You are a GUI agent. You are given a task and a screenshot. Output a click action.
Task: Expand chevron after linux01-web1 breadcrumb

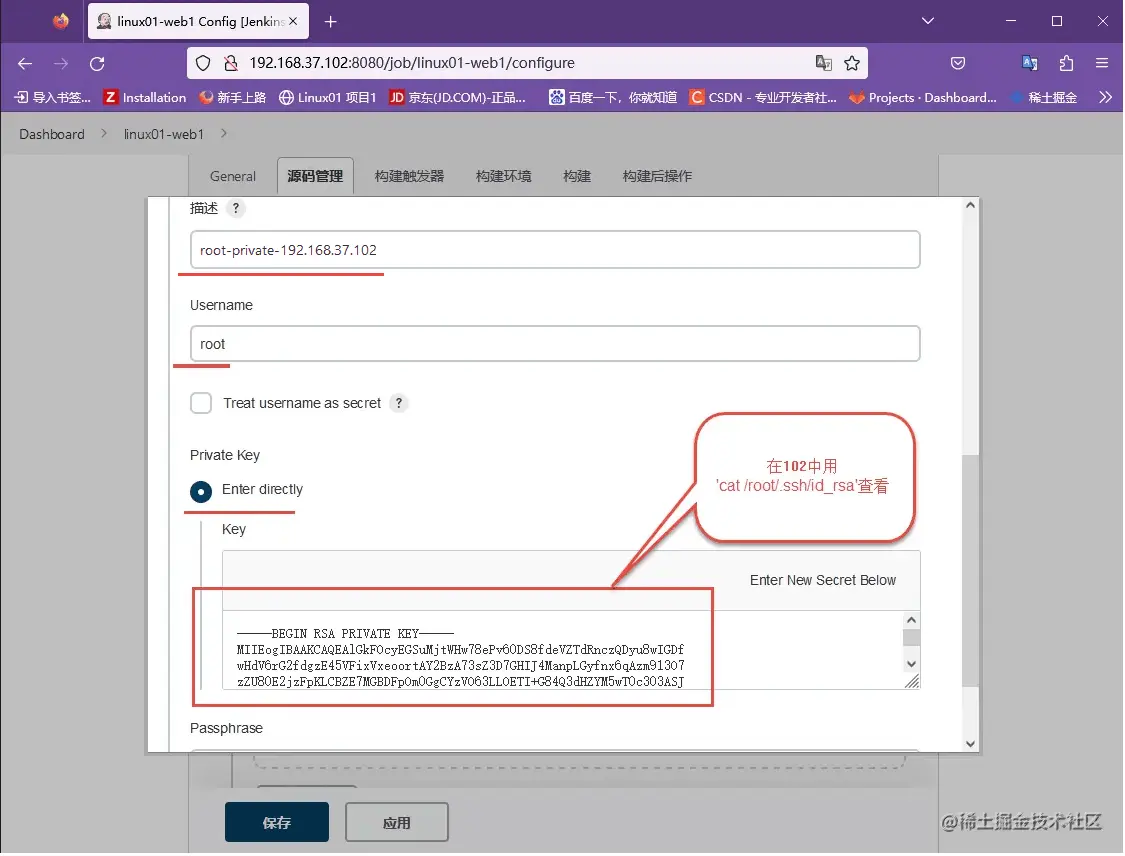coord(224,133)
